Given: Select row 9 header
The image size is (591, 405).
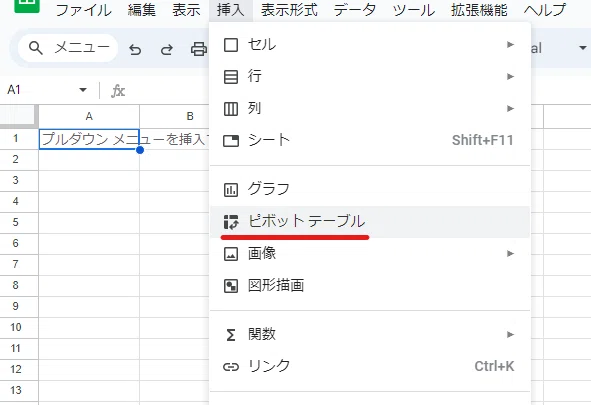Looking at the screenshot, I should (19, 307).
